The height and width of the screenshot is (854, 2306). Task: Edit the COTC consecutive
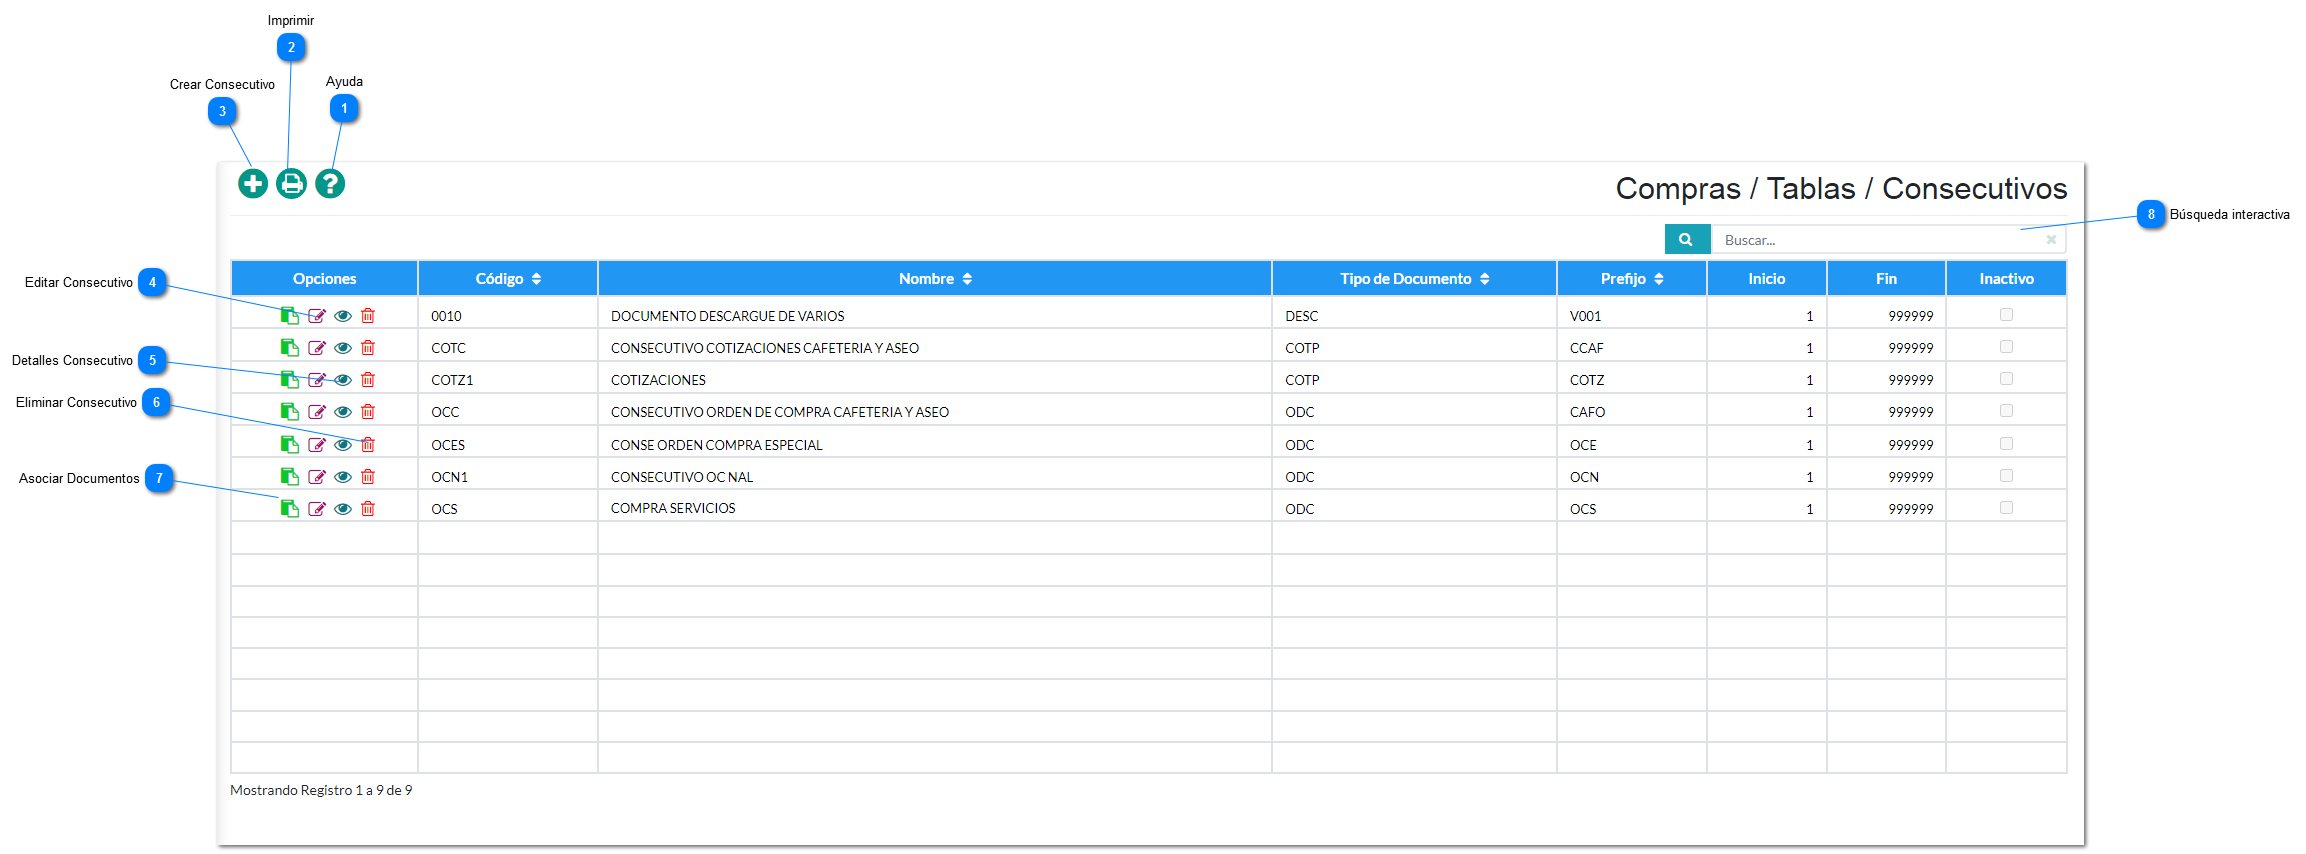click(x=317, y=348)
